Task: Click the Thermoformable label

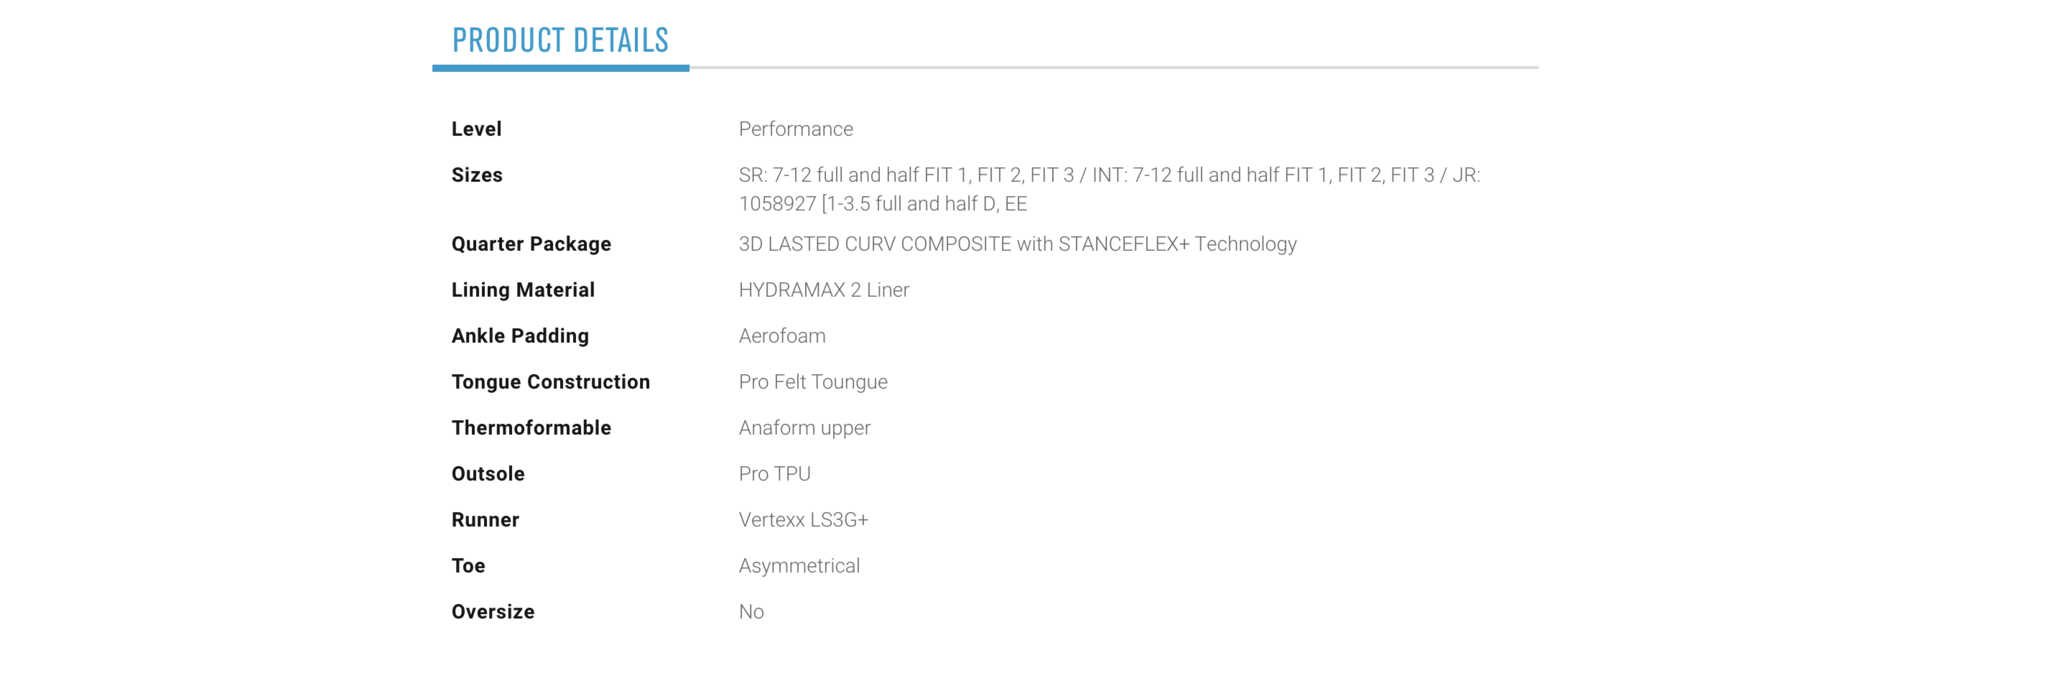Action: point(531,428)
